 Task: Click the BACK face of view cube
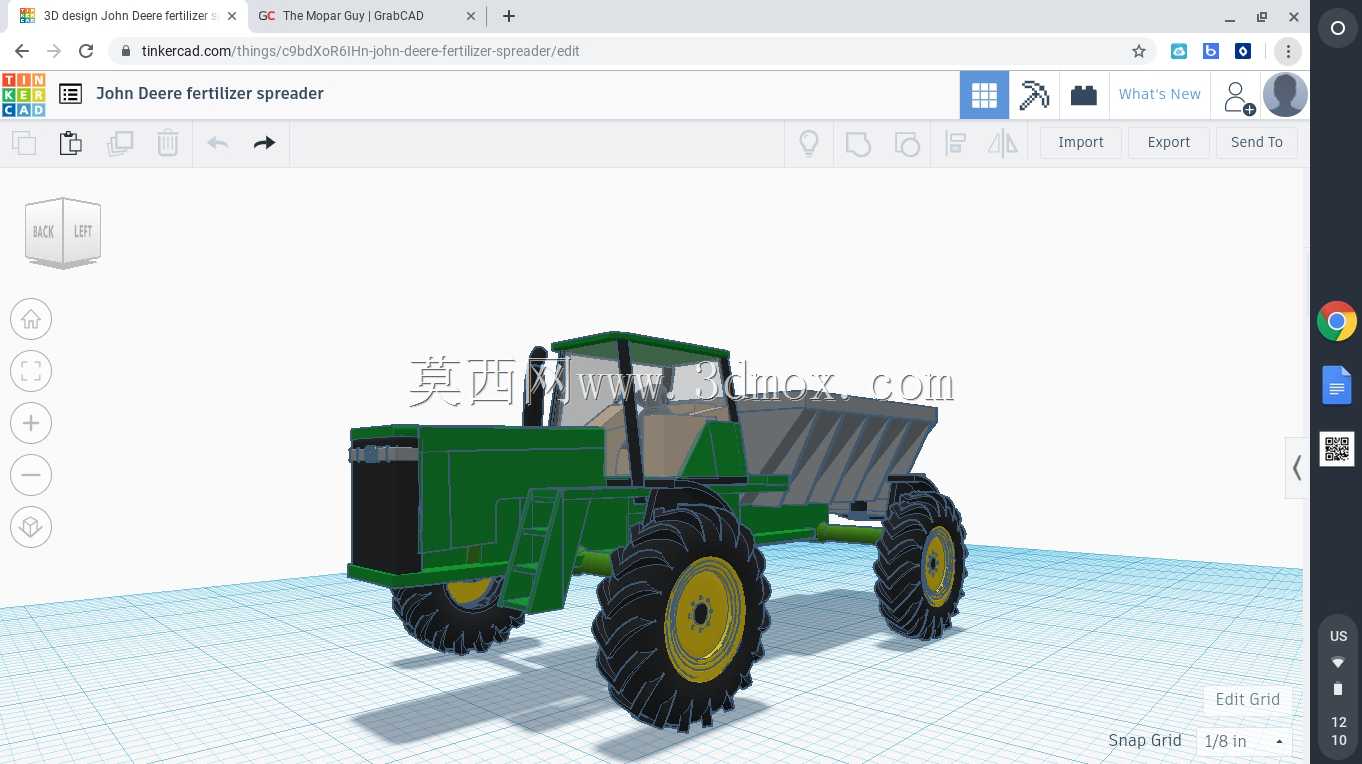pyautogui.click(x=44, y=232)
